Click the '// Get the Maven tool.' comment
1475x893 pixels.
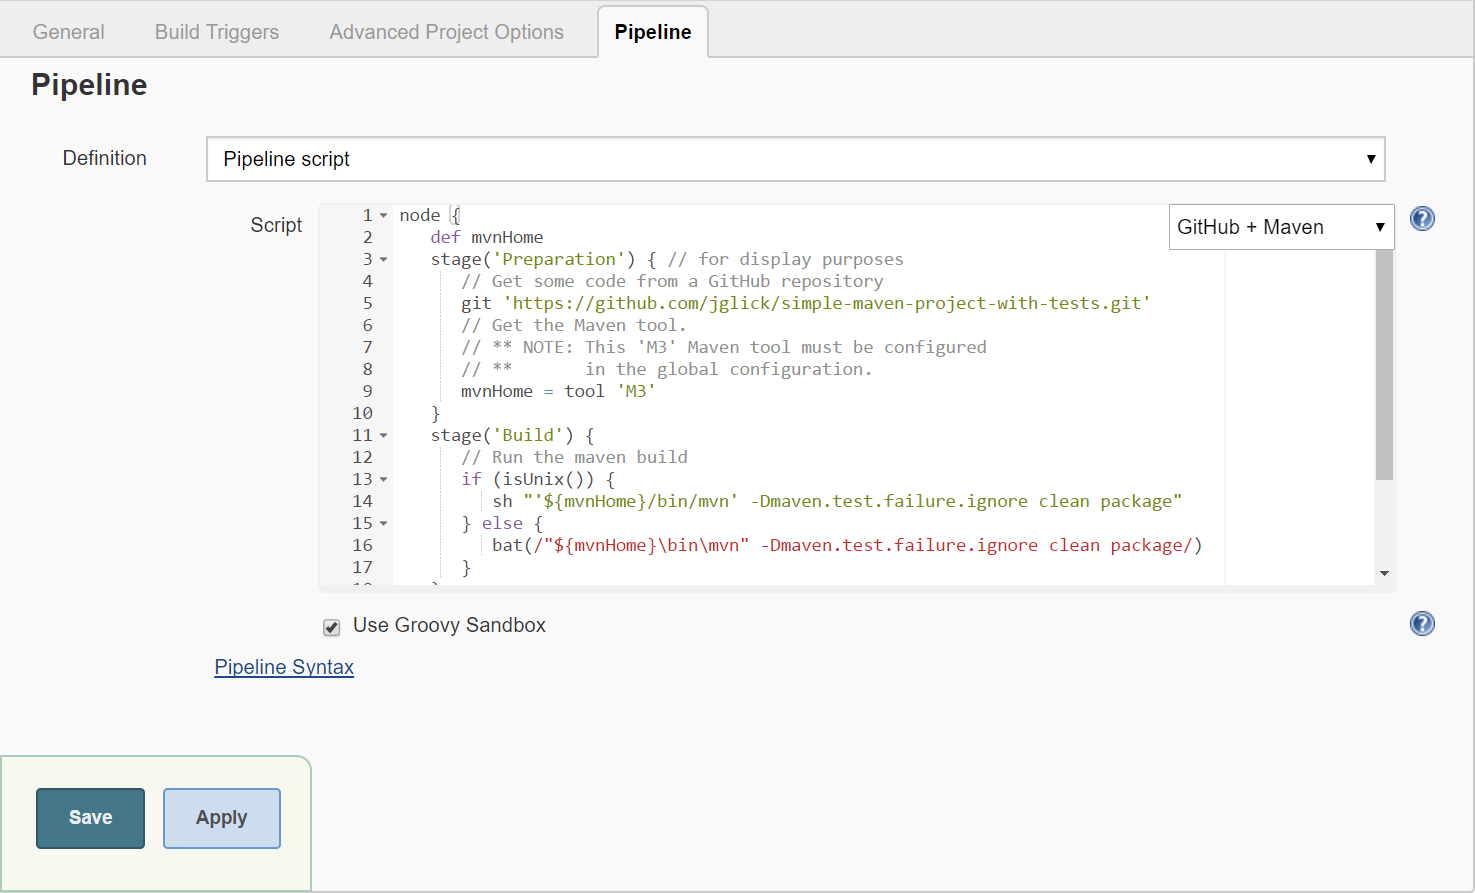click(x=573, y=325)
